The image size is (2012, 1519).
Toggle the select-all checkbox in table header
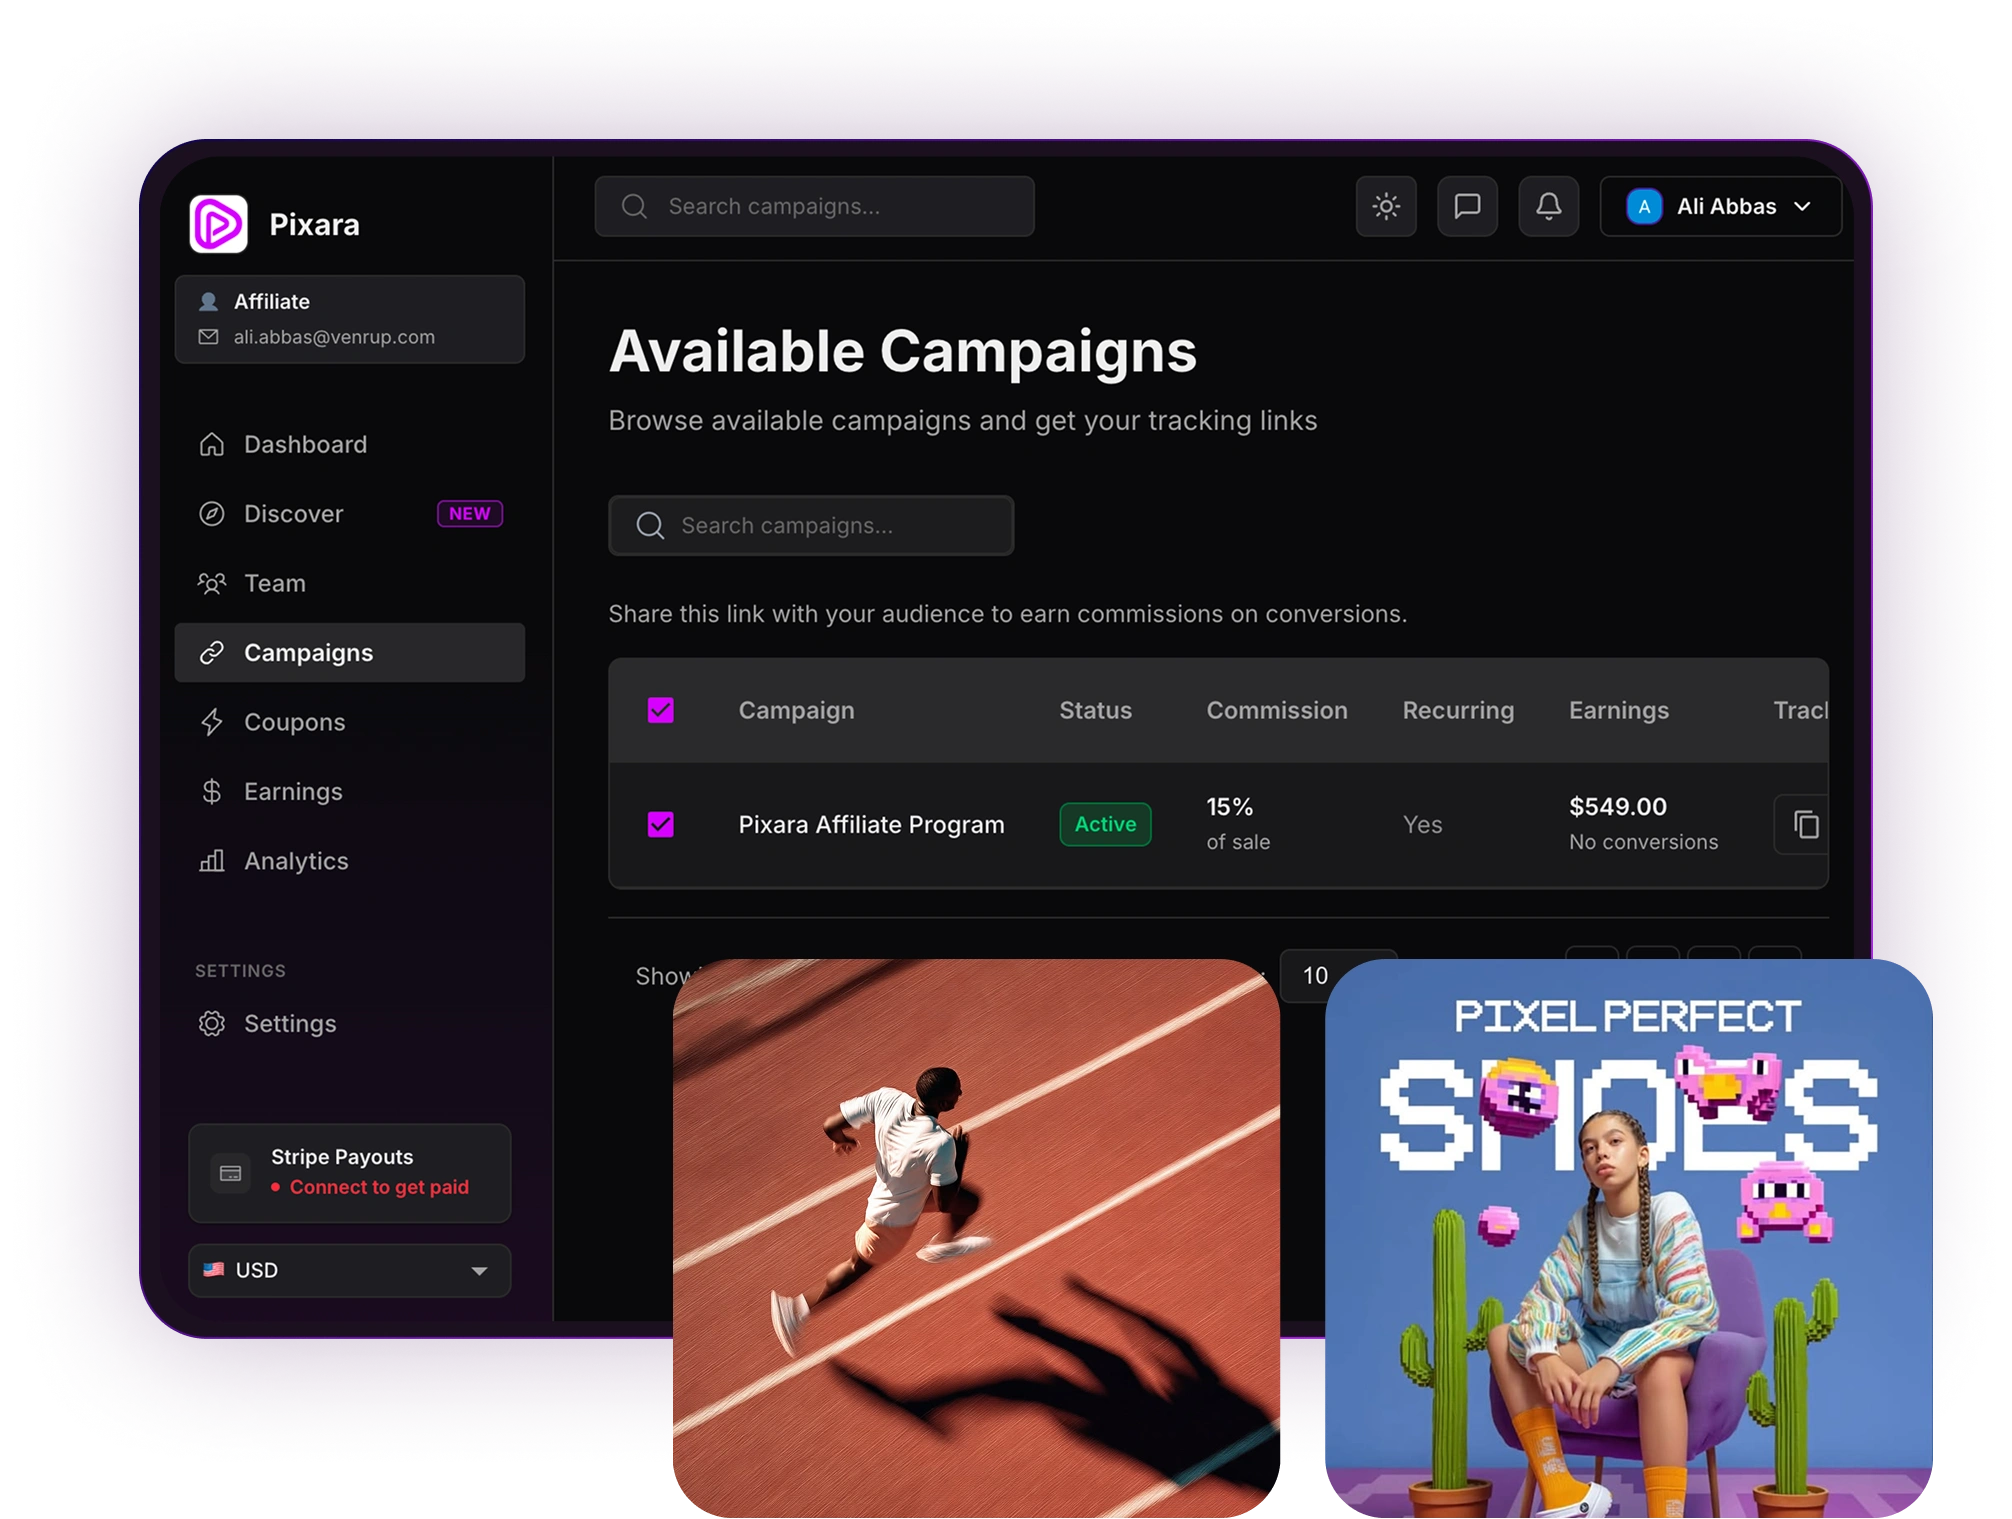coord(660,710)
